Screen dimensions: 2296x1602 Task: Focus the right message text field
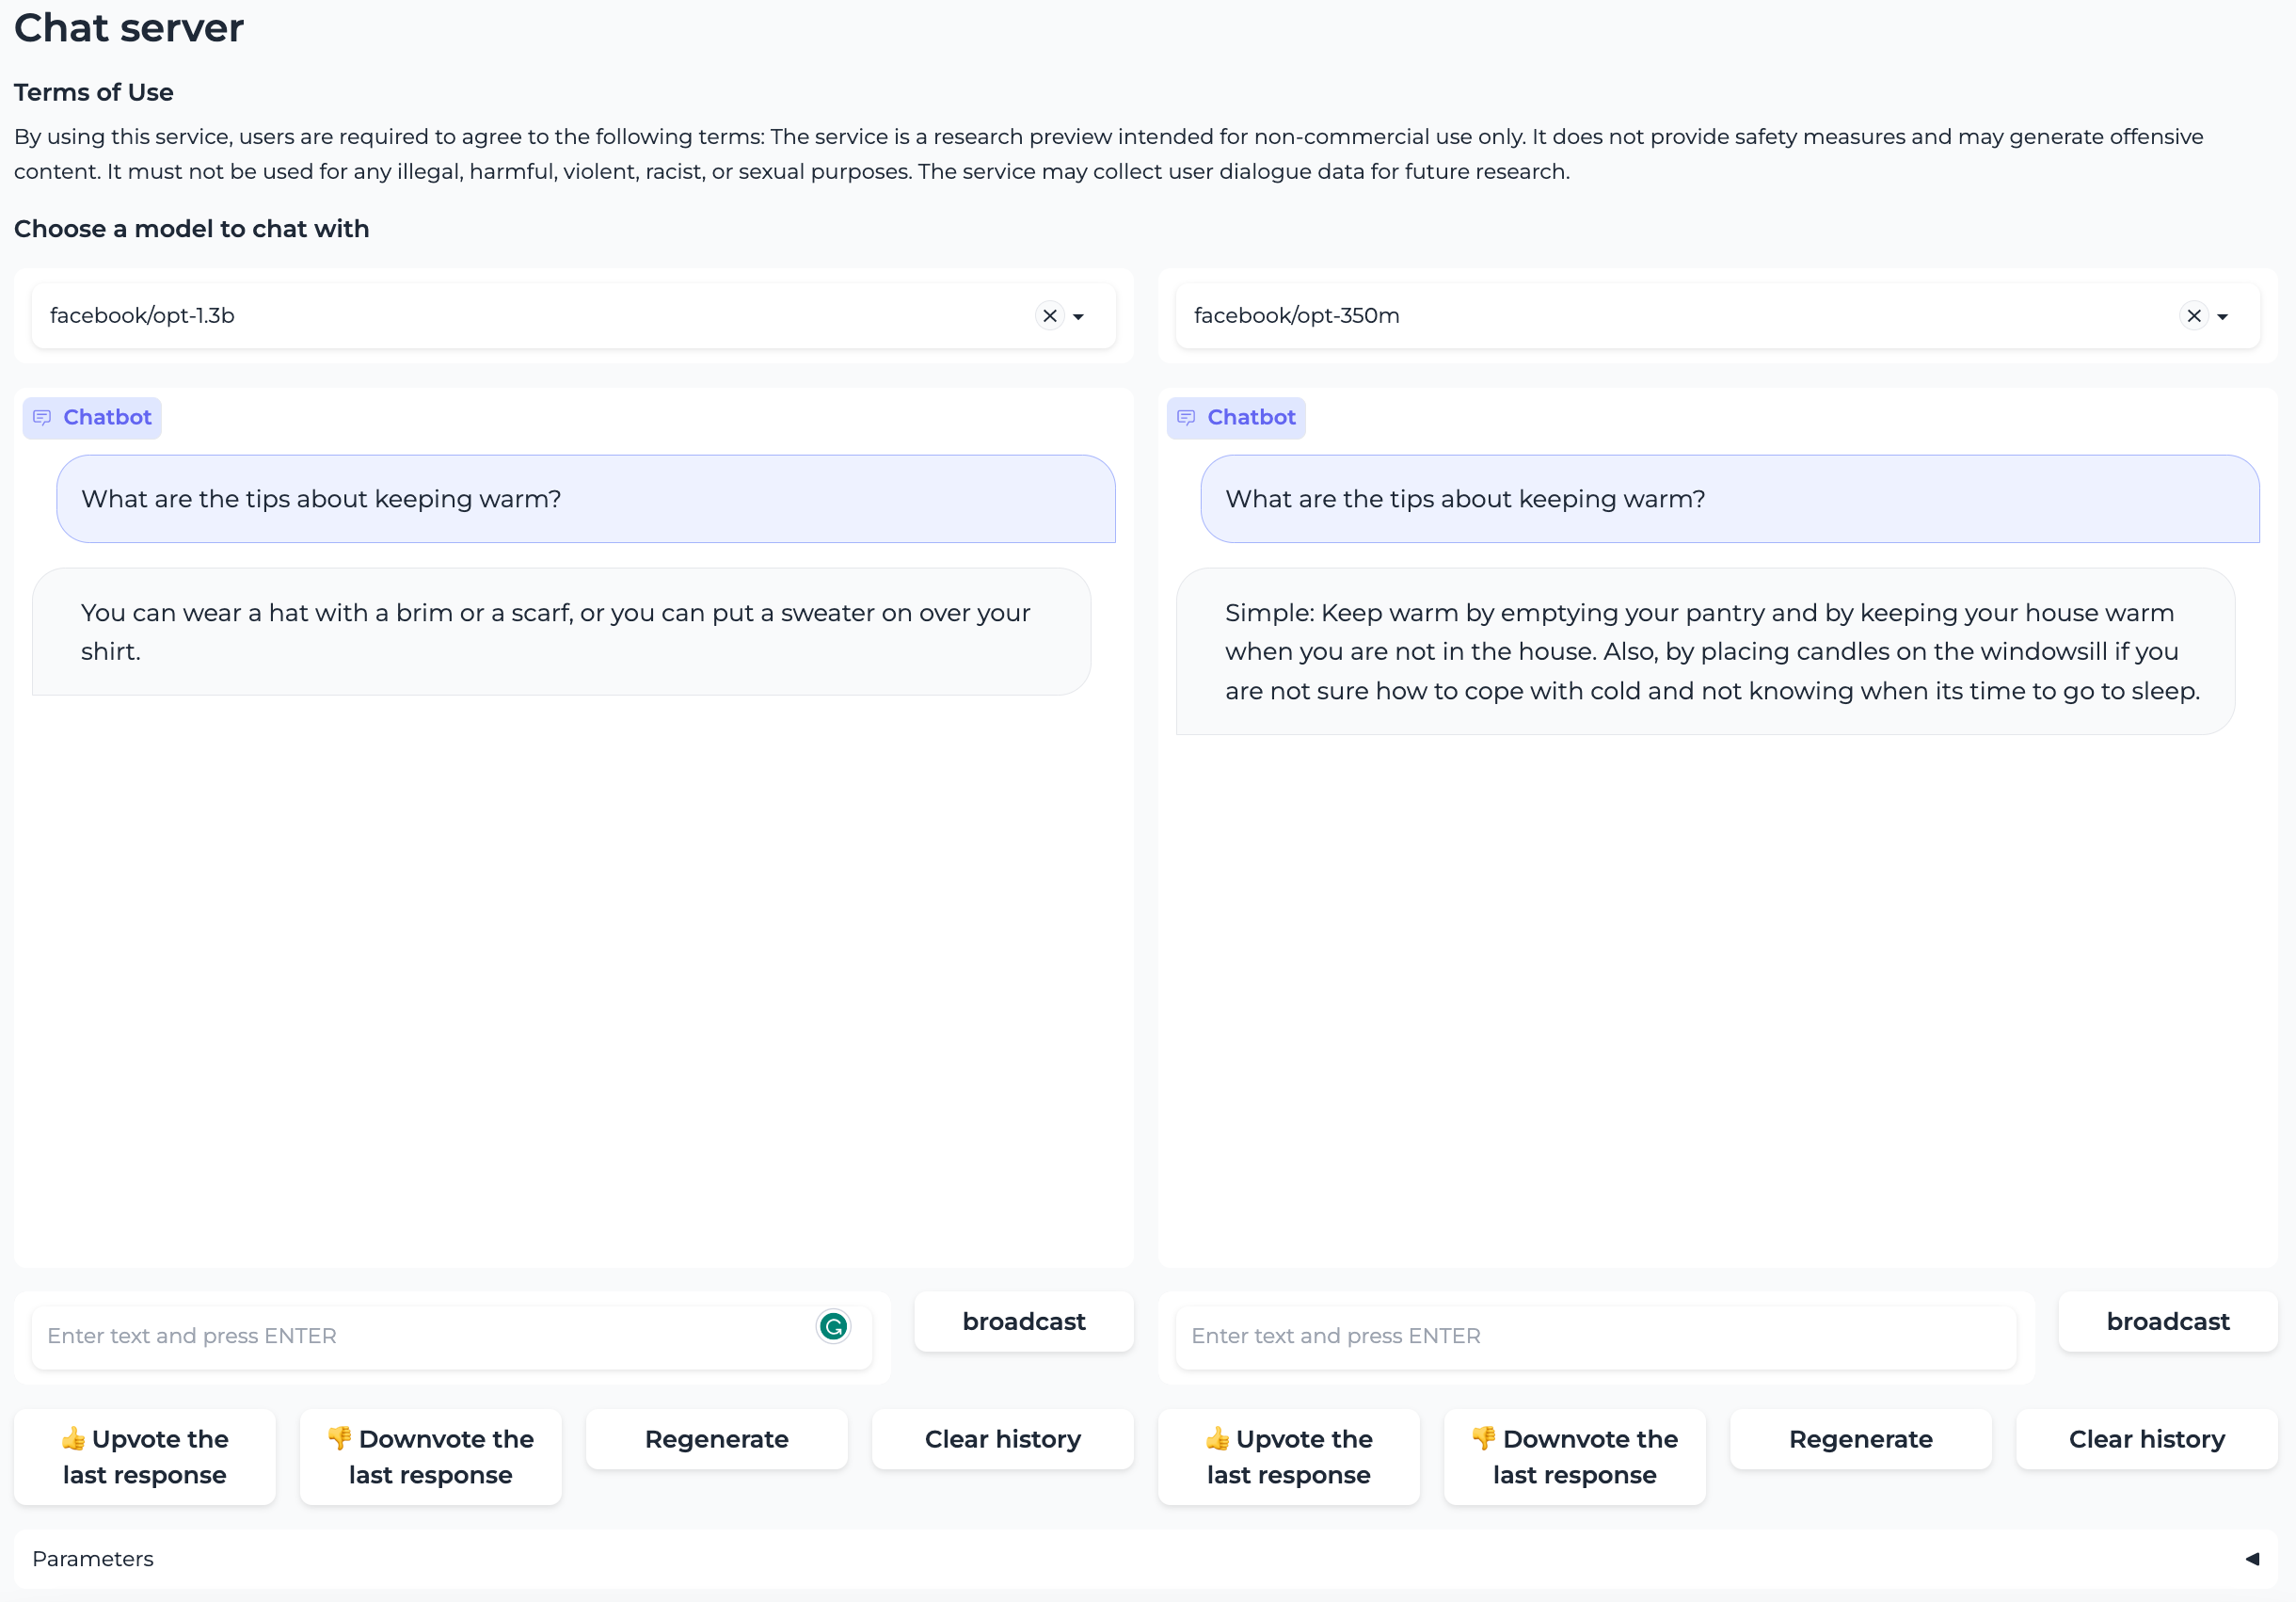(1594, 1336)
